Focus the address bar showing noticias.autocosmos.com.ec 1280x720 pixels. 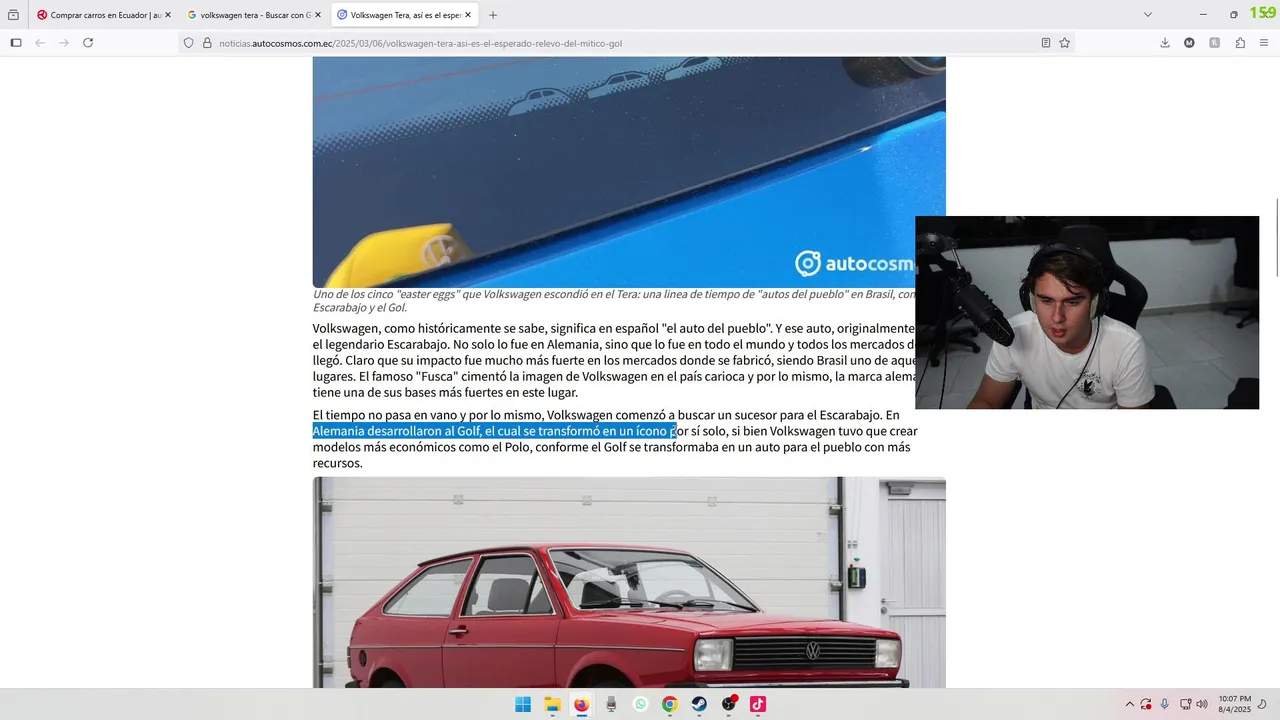coord(625,43)
